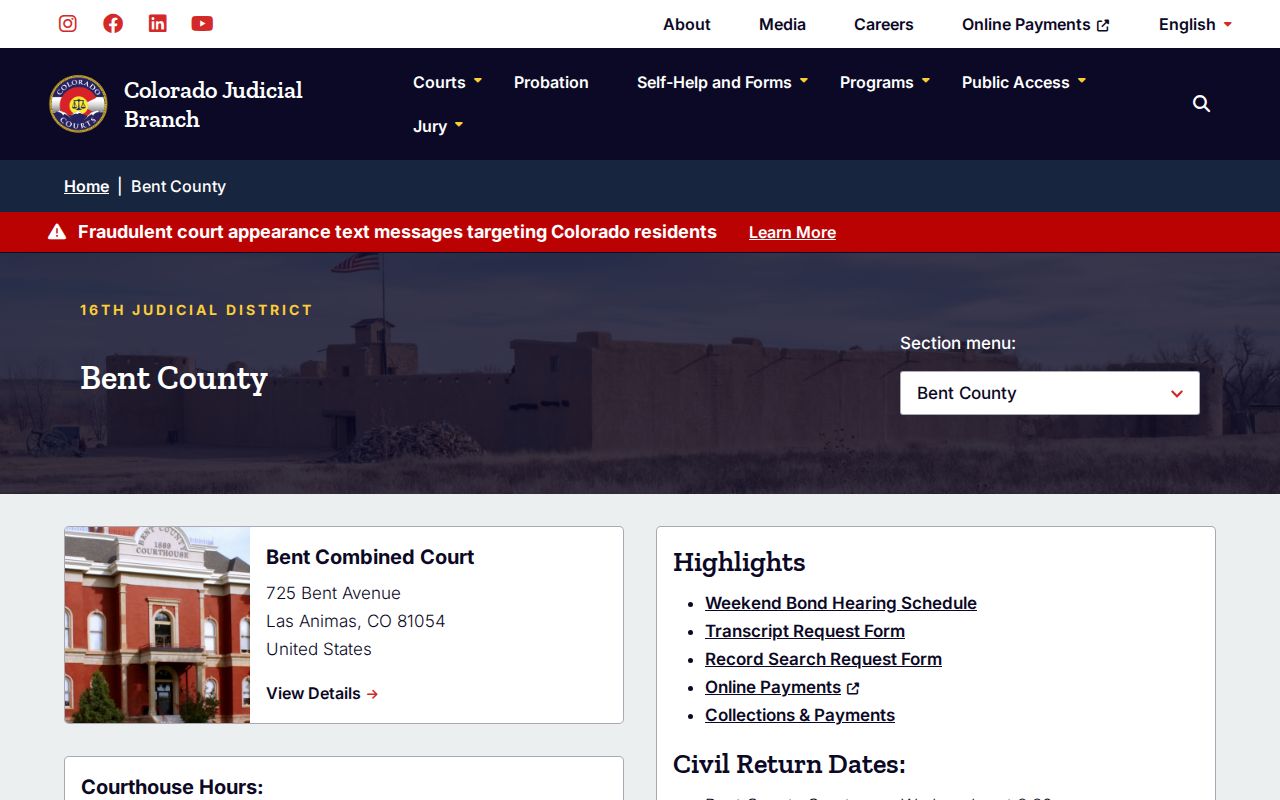Click the external link icon beside Online Payments in Highlights
The width and height of the screenshot is (1280, 800).
pos(853,688)
